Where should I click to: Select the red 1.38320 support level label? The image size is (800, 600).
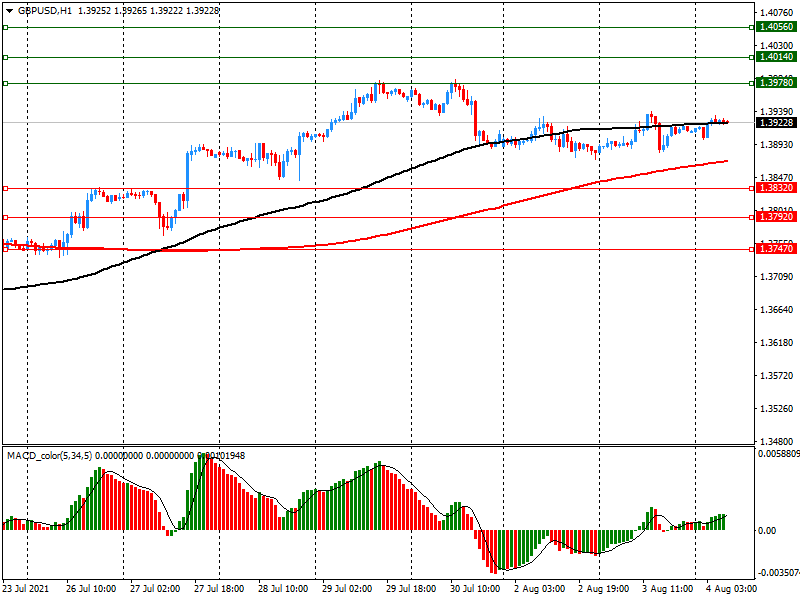click(777, 188)
